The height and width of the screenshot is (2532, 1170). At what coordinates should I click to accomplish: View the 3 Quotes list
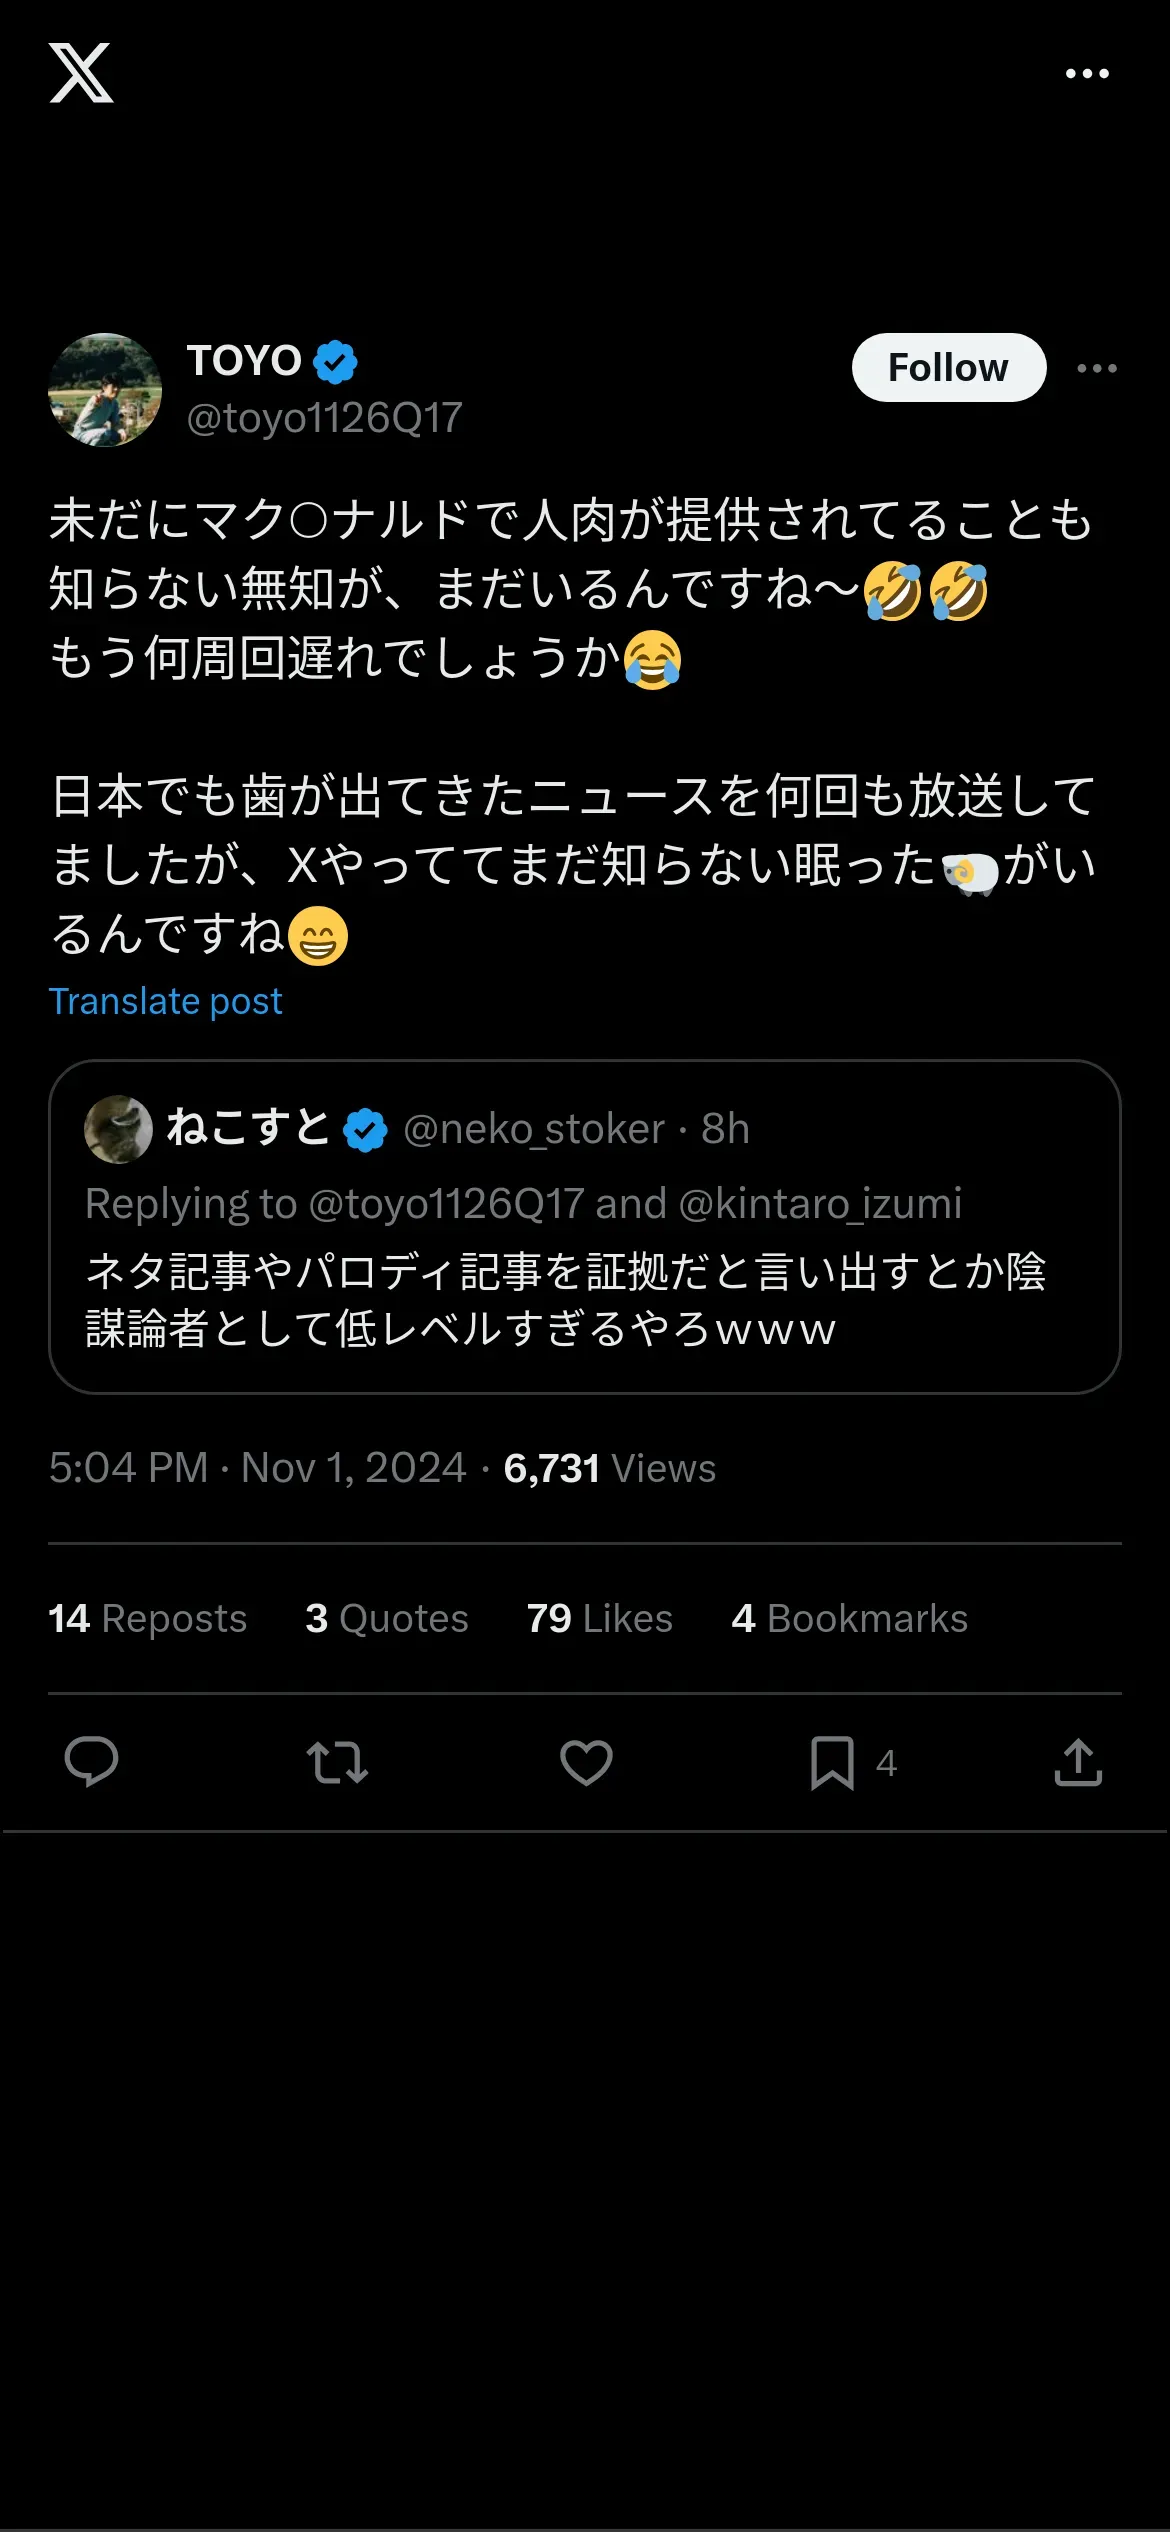coord(387,1618)
